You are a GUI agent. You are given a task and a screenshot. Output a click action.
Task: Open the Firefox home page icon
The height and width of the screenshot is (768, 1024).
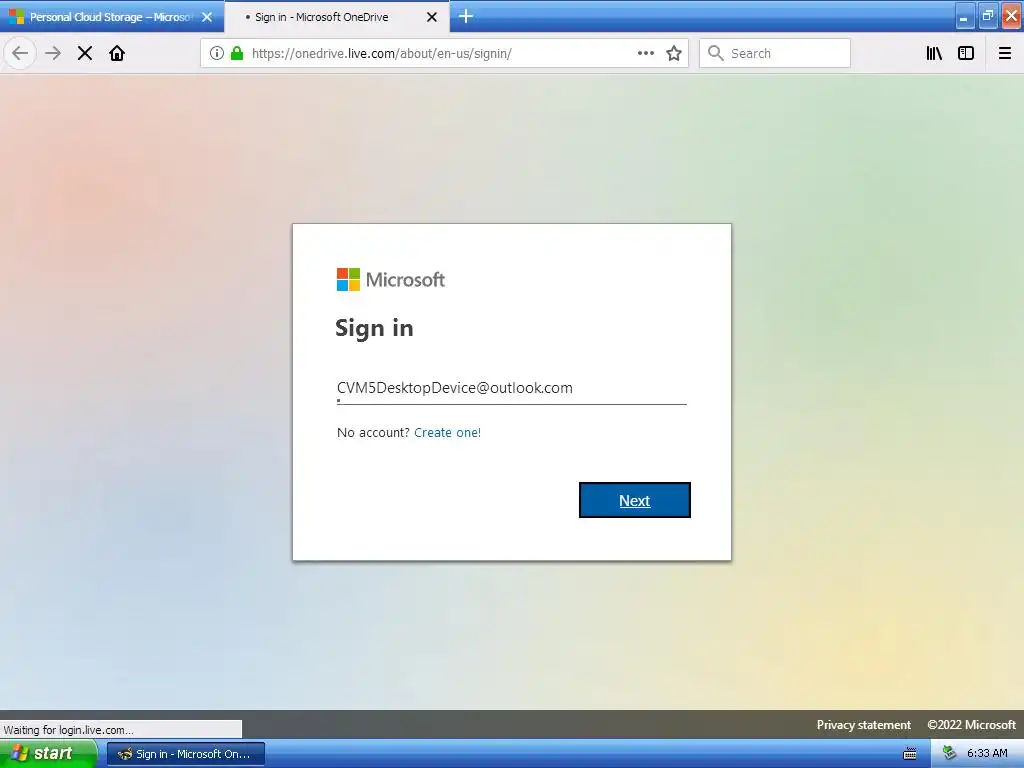click(x=117, y=53)
